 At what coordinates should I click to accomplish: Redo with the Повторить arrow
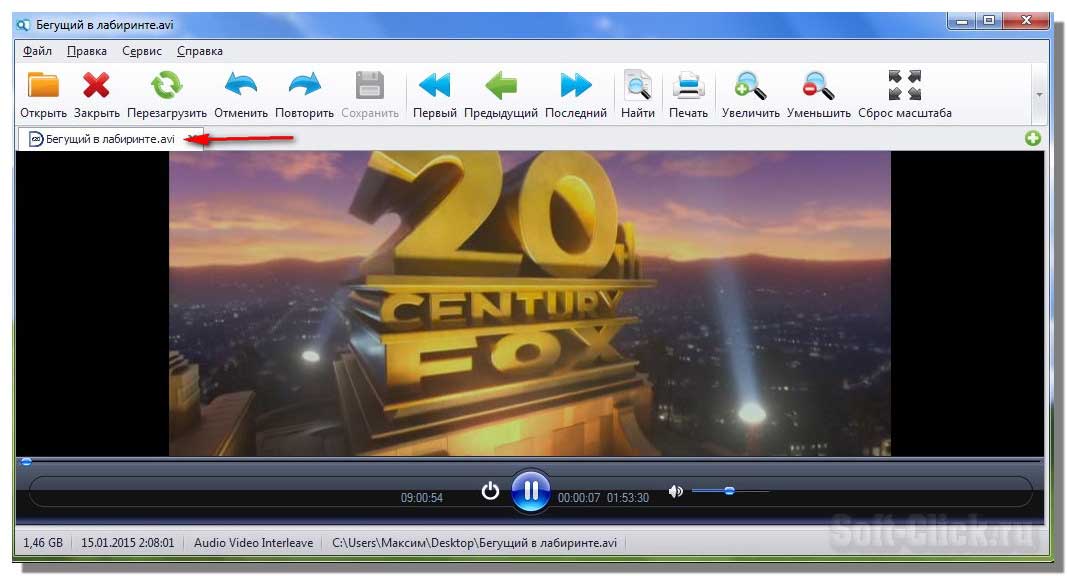pos(304,87)
